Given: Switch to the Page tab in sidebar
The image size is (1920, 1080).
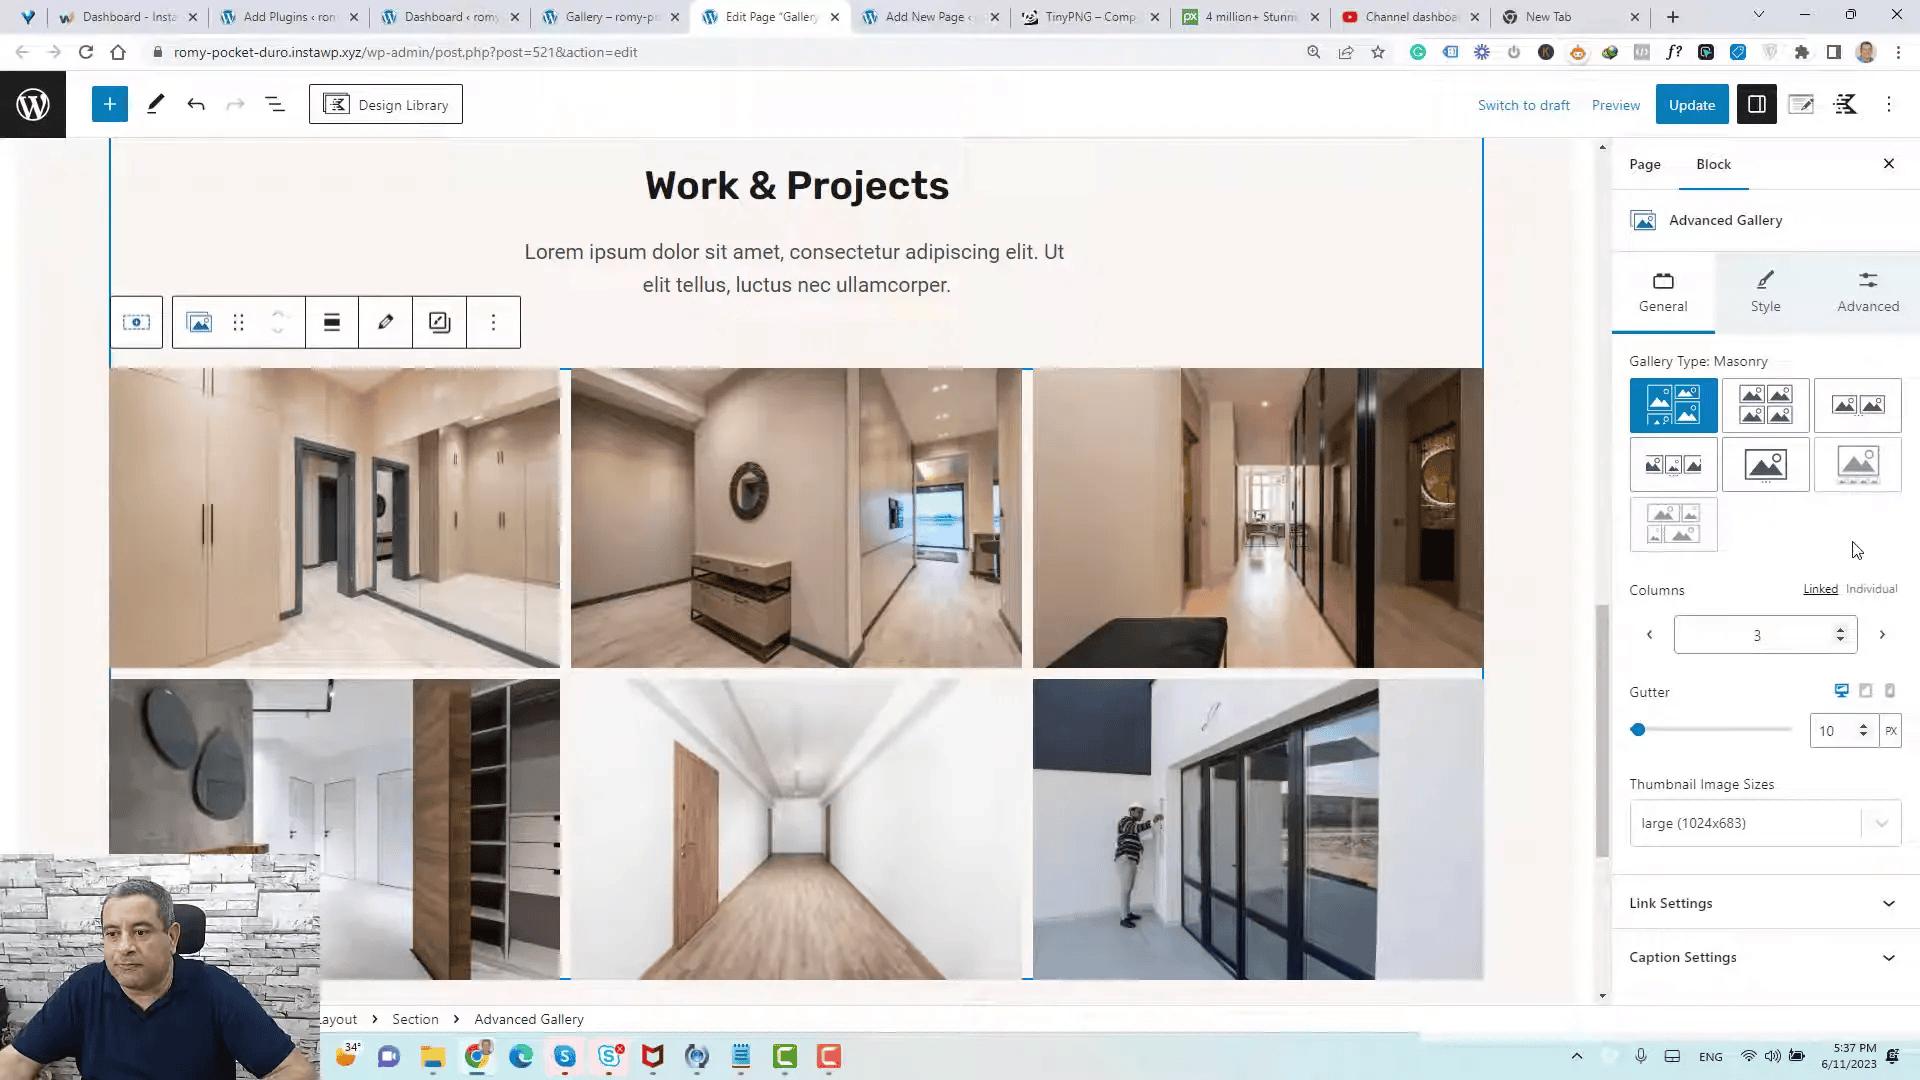Looking at the screenshot, I should tap(1645, 164).
